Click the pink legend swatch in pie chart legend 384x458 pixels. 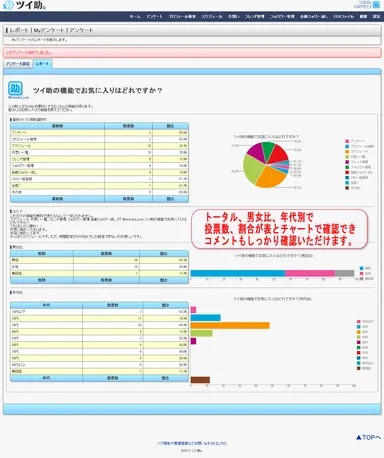[347, 141]
